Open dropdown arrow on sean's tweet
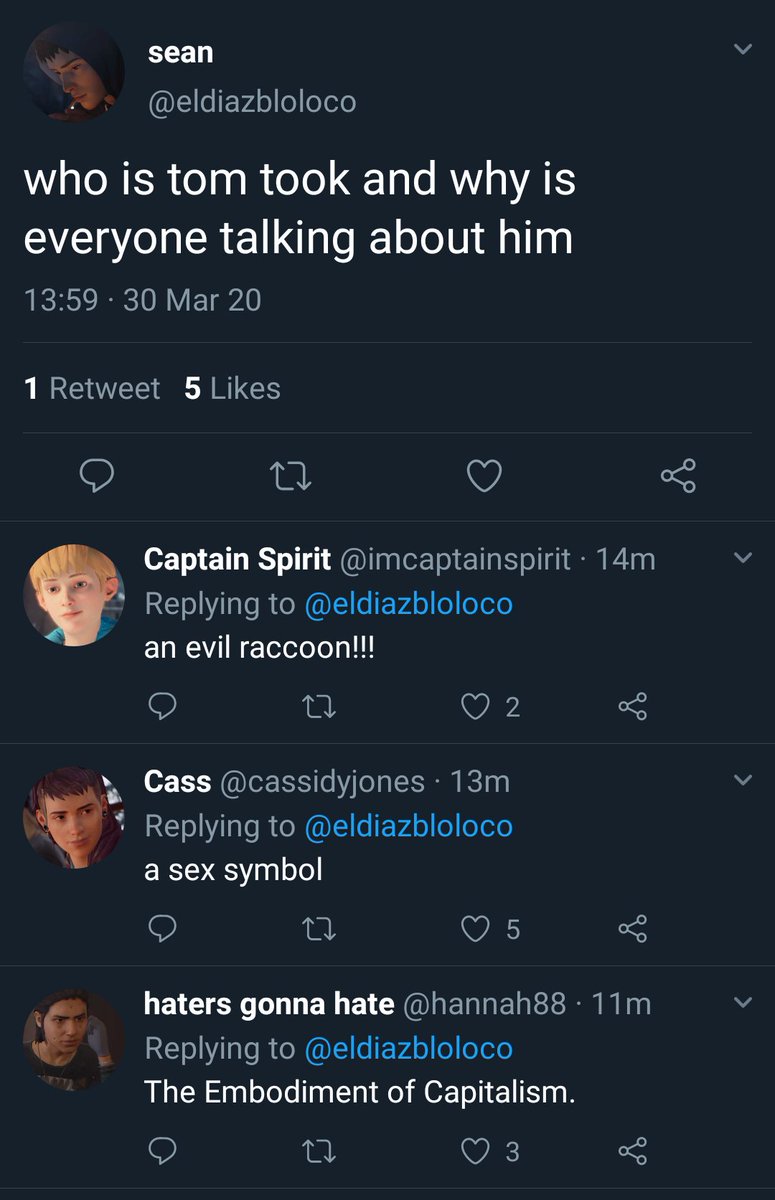Viewport: 775px width, 1200px height. (742, 49)
